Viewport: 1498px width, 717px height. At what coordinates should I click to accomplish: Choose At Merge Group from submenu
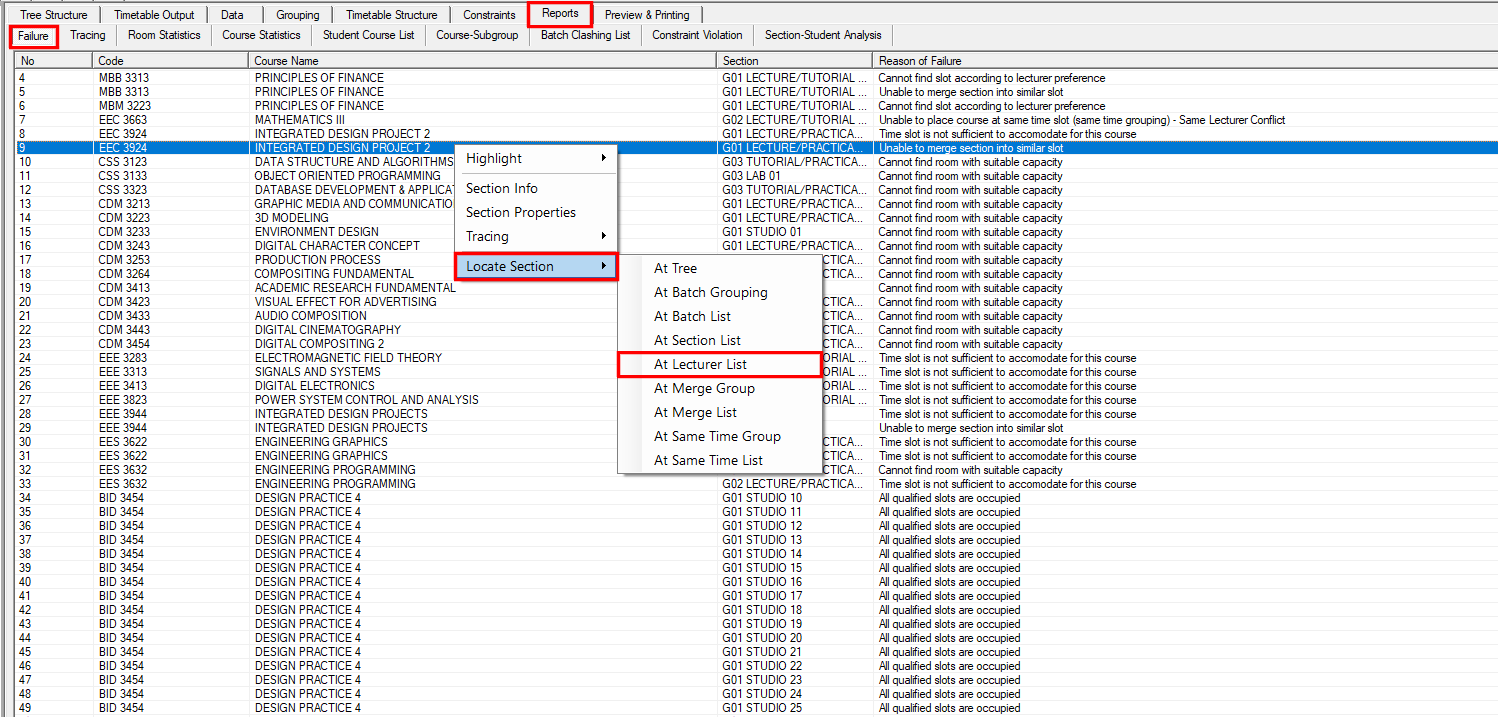720,388
